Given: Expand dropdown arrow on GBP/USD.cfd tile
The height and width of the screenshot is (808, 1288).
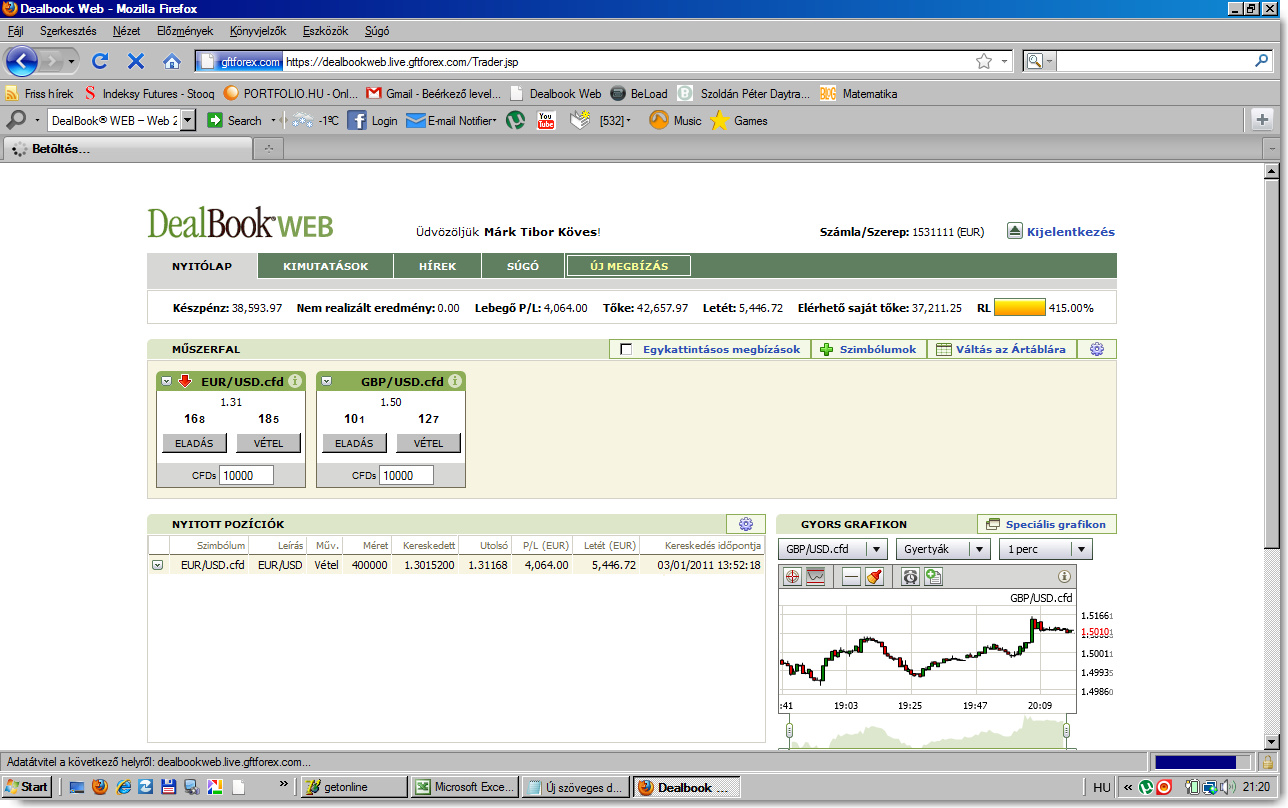Looking at the screenshot, I should 326,381.
